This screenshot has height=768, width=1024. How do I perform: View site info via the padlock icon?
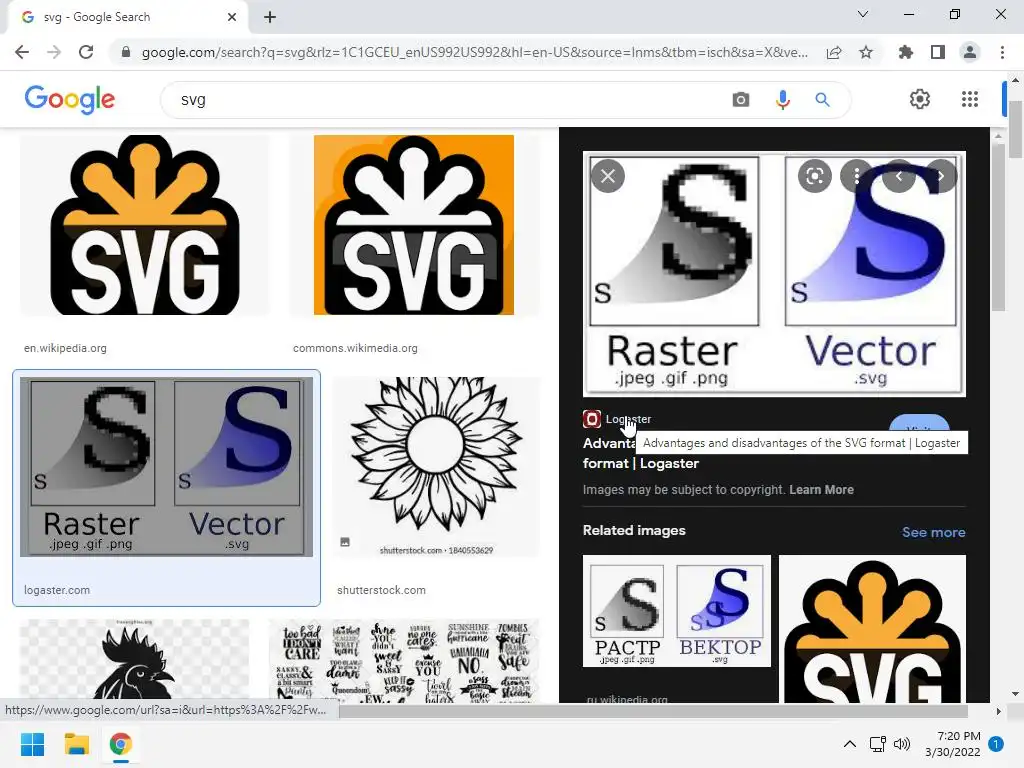point(126,52)
